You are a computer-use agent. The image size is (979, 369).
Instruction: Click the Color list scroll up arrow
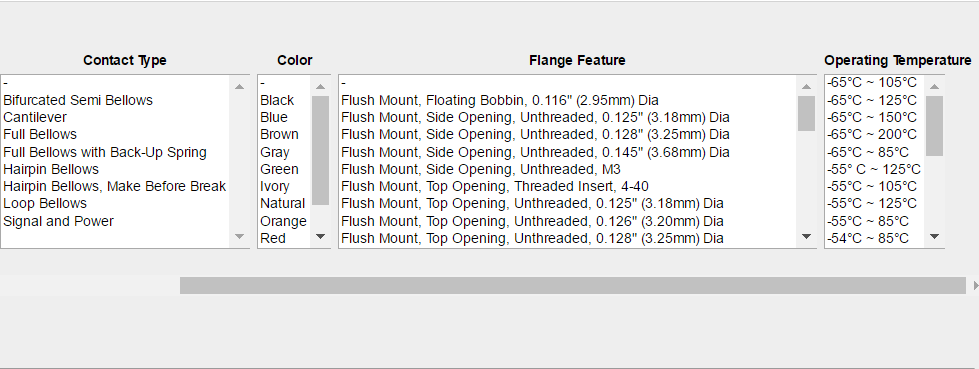(320, 87)
